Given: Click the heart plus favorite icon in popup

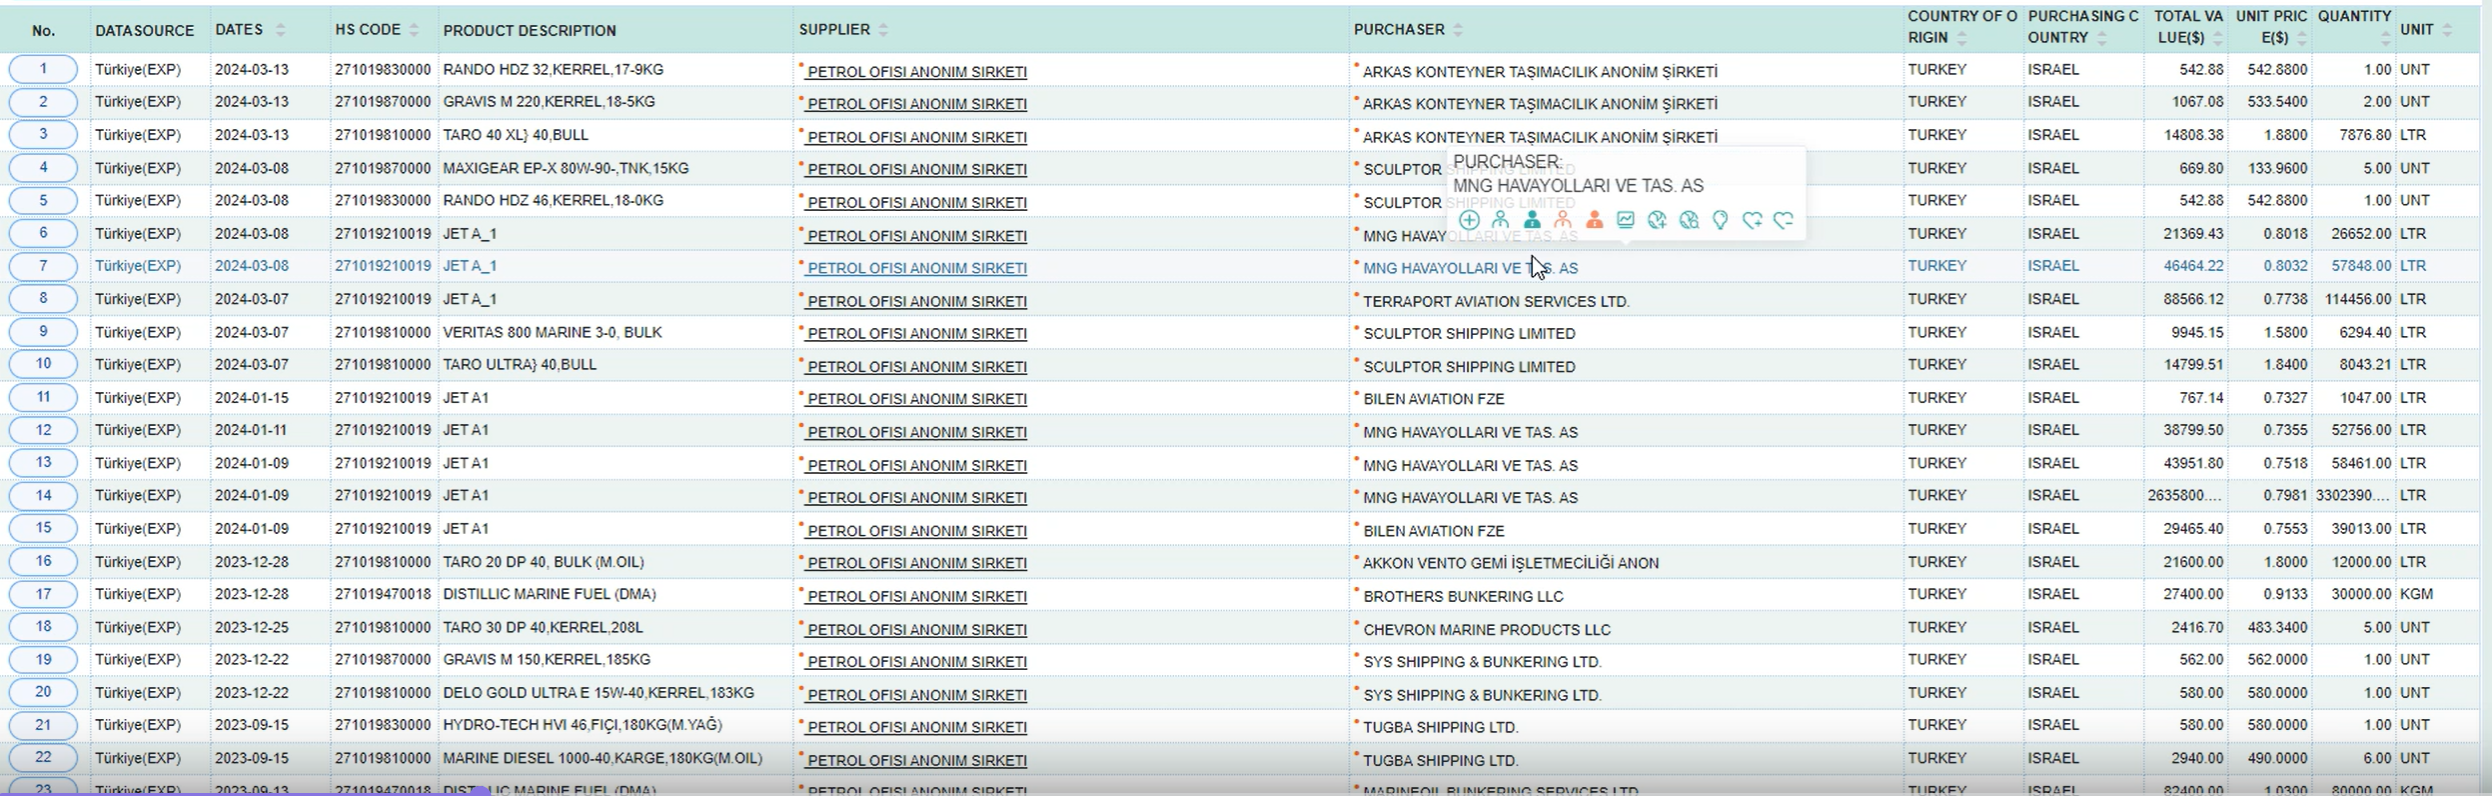Looking at the screenshot, I should pos(1752,220).
